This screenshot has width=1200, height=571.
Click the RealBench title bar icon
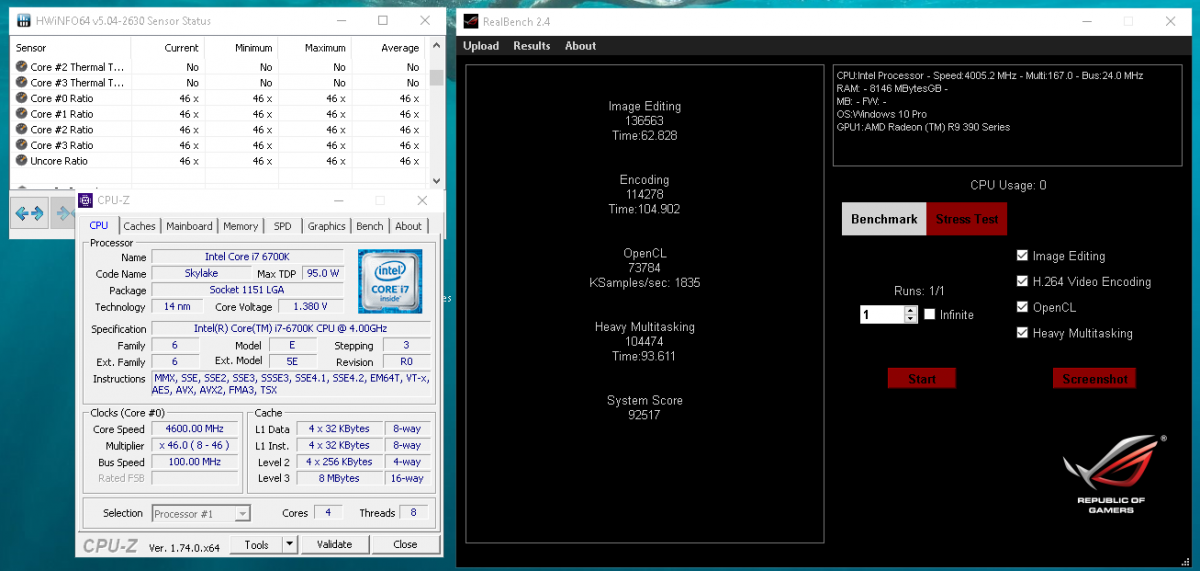(471, 21)
